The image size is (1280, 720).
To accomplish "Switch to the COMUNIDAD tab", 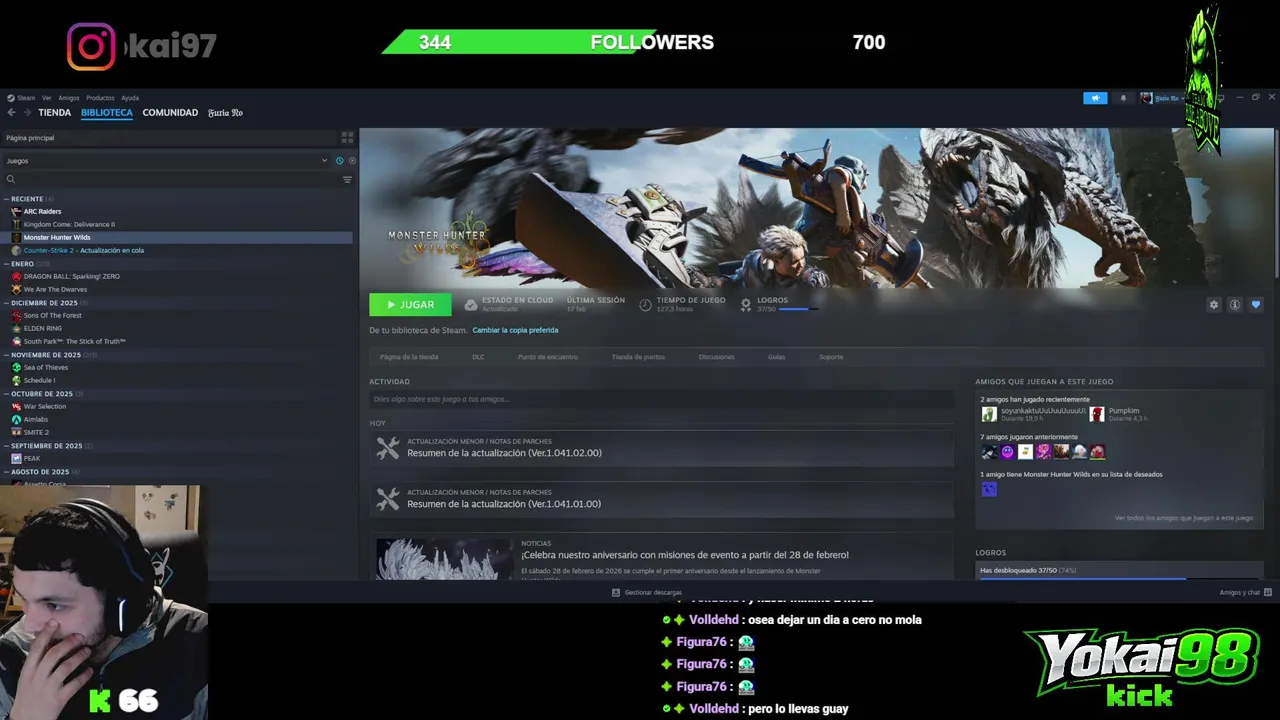I will 170,113.
